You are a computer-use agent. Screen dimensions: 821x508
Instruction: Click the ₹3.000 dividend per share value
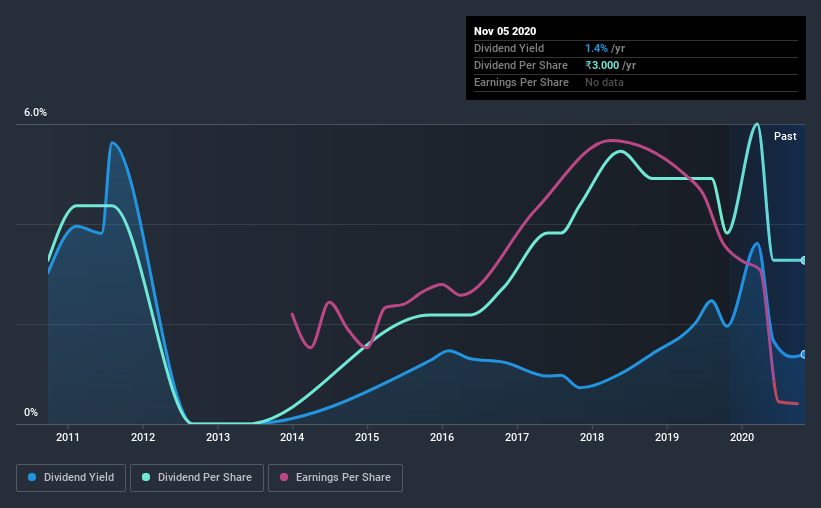pyautogui.click(x=602, y=65)
